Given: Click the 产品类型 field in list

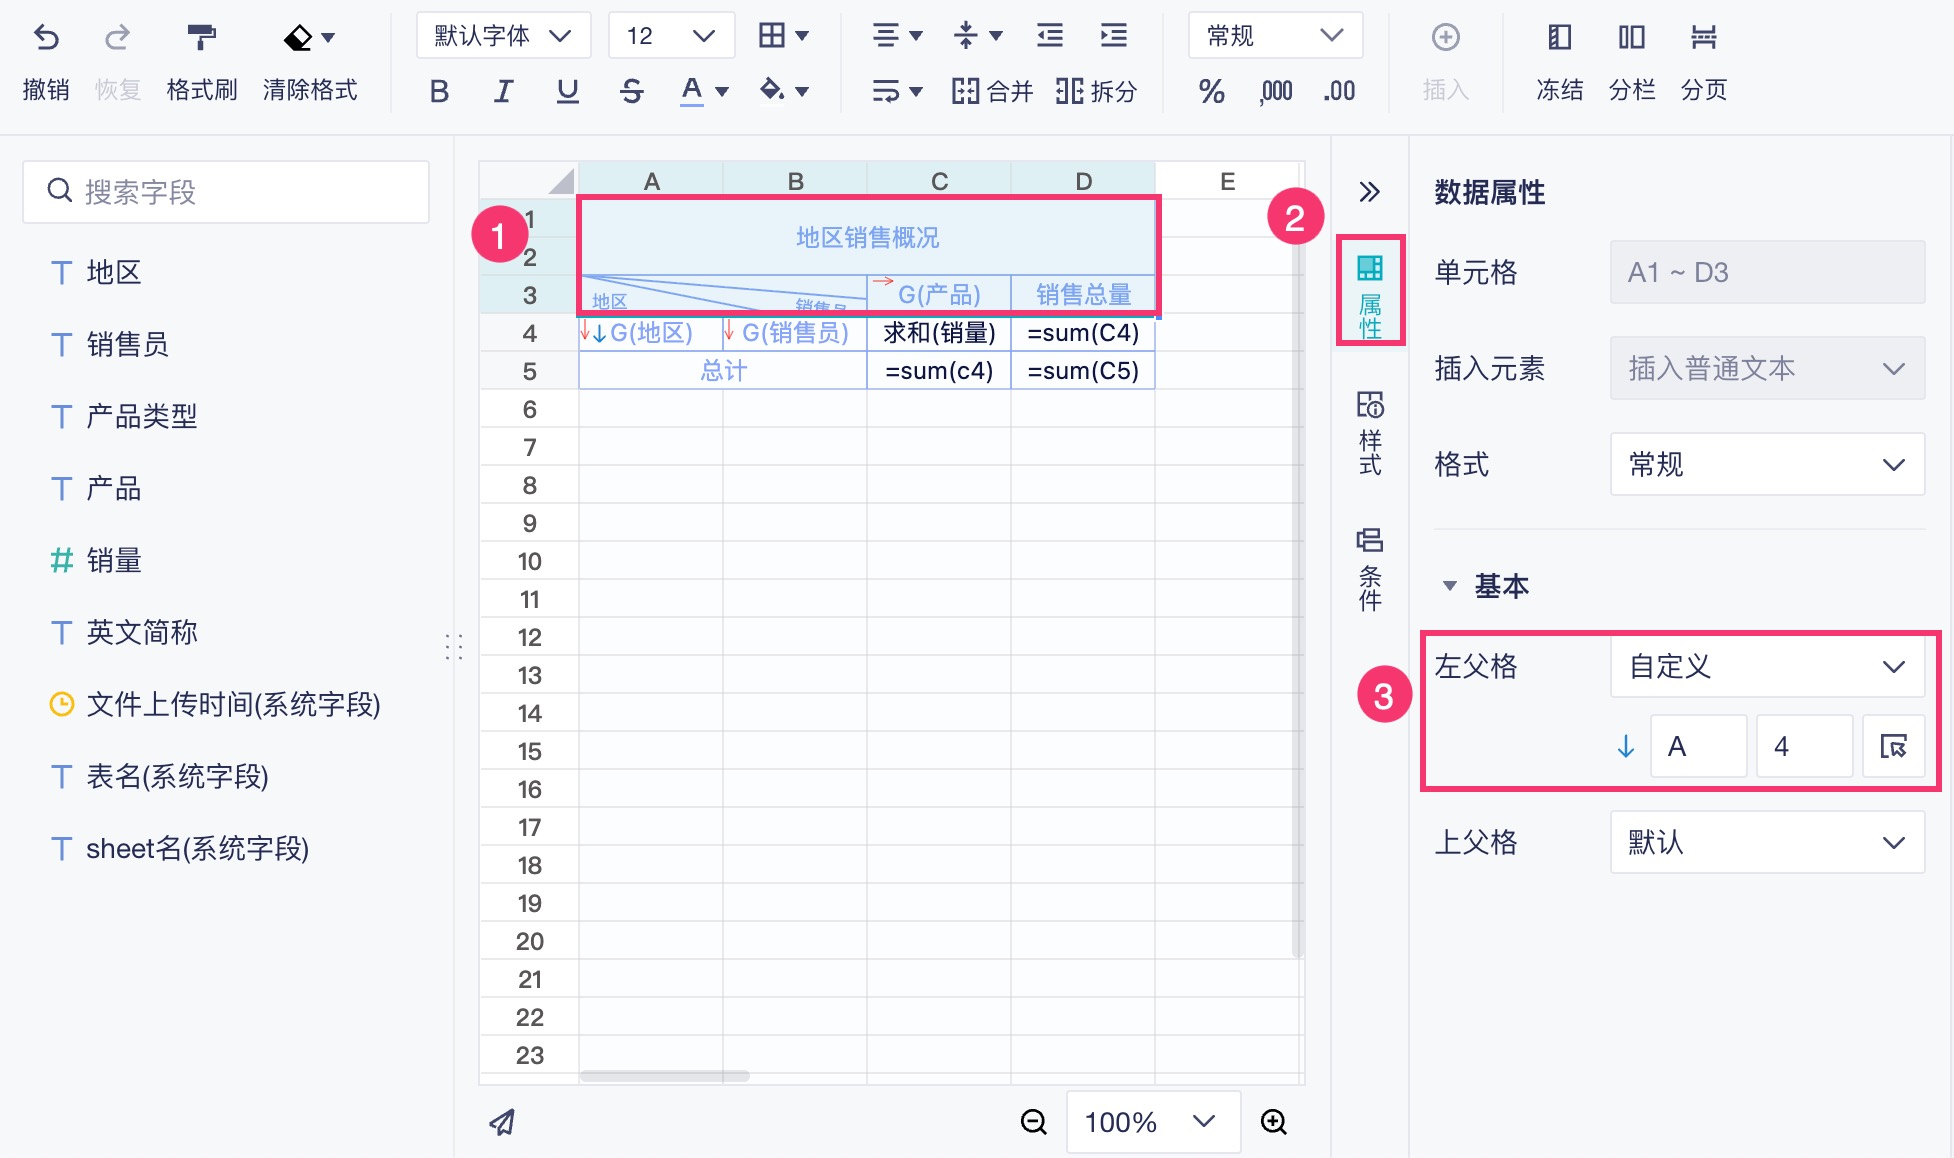Looking at the screenshot, I should 141,416.
